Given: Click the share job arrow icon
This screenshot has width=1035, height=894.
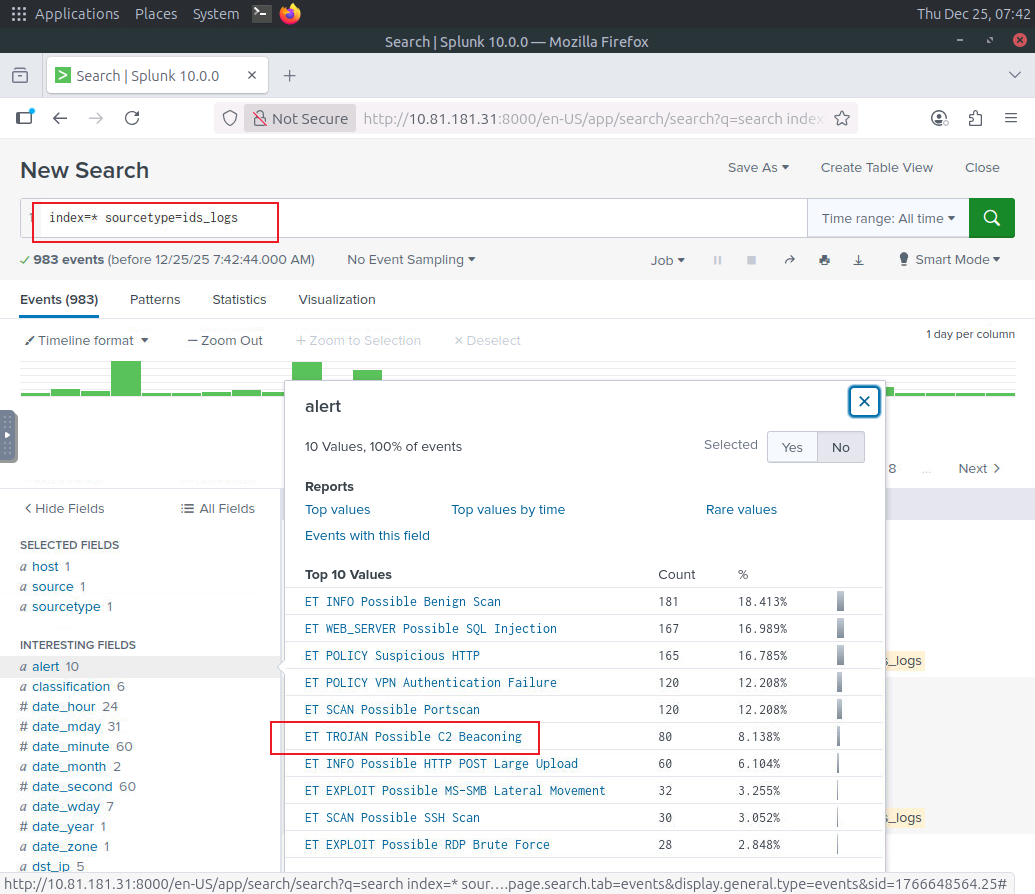Looking at the screenshot, I should tap(789, 260).
